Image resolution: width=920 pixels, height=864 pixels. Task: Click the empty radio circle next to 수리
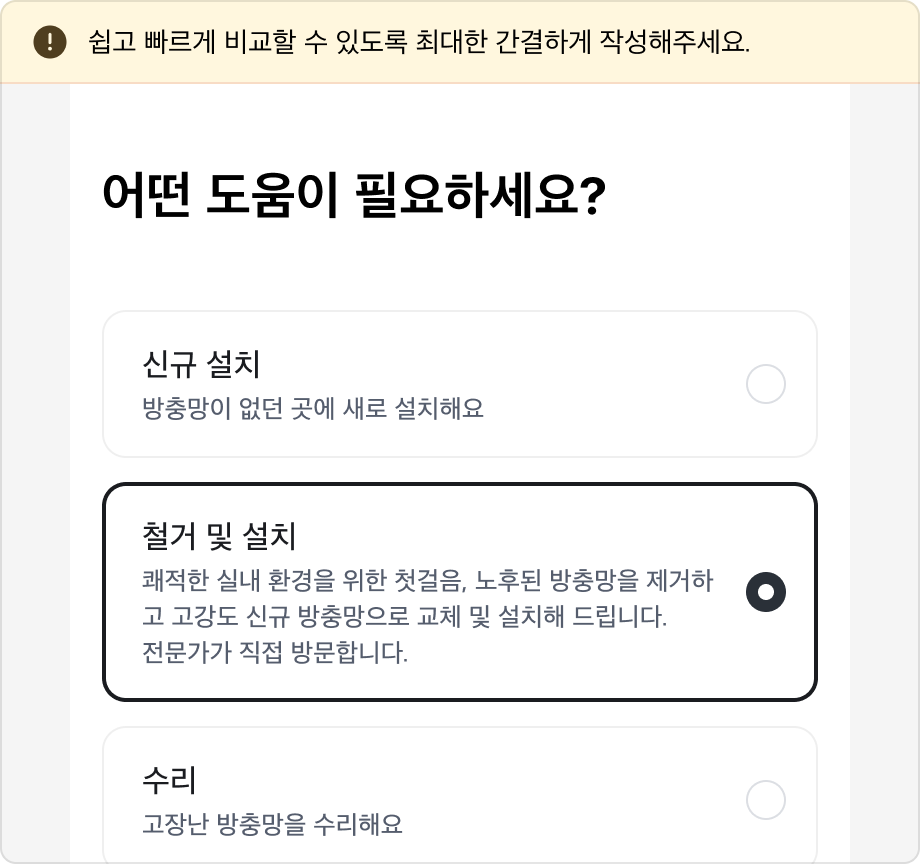pyautogui.click(x=766, y=800)
